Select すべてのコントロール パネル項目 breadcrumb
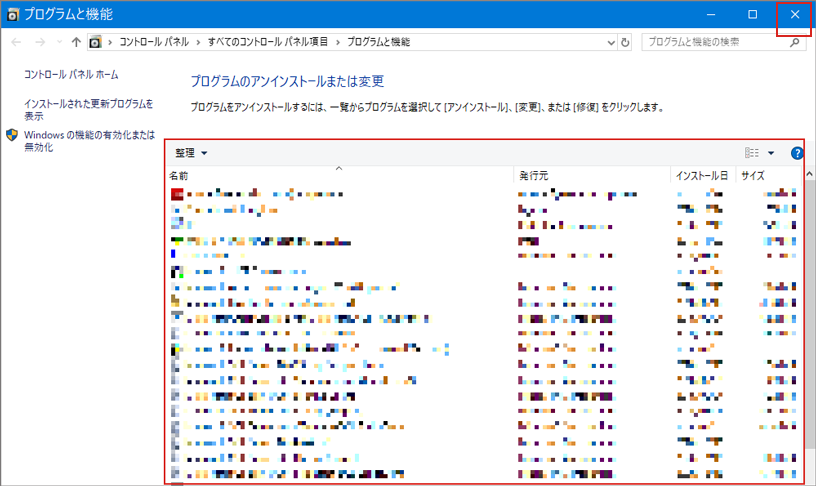 (x=268, y=42)
